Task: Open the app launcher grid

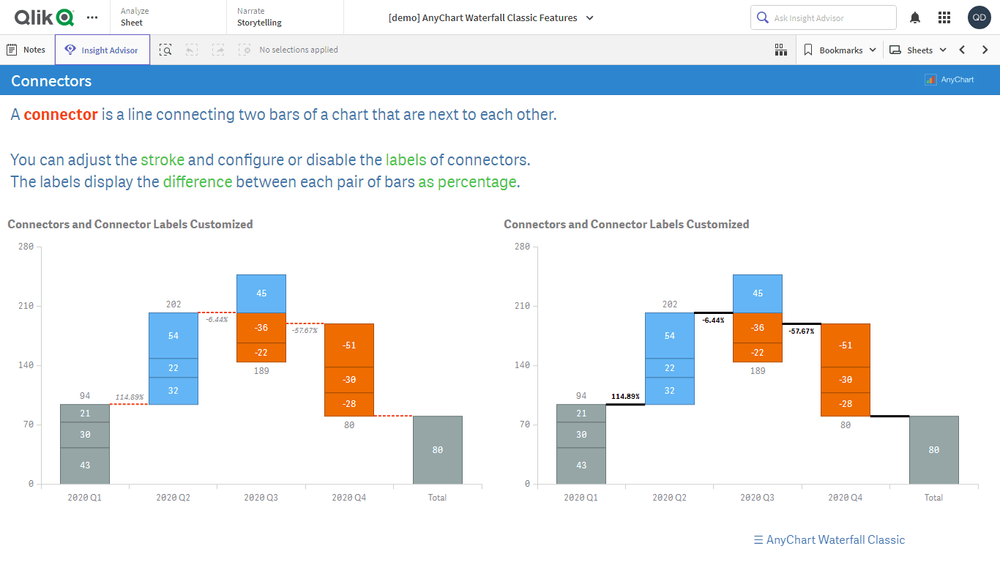Action: [944, 18]
